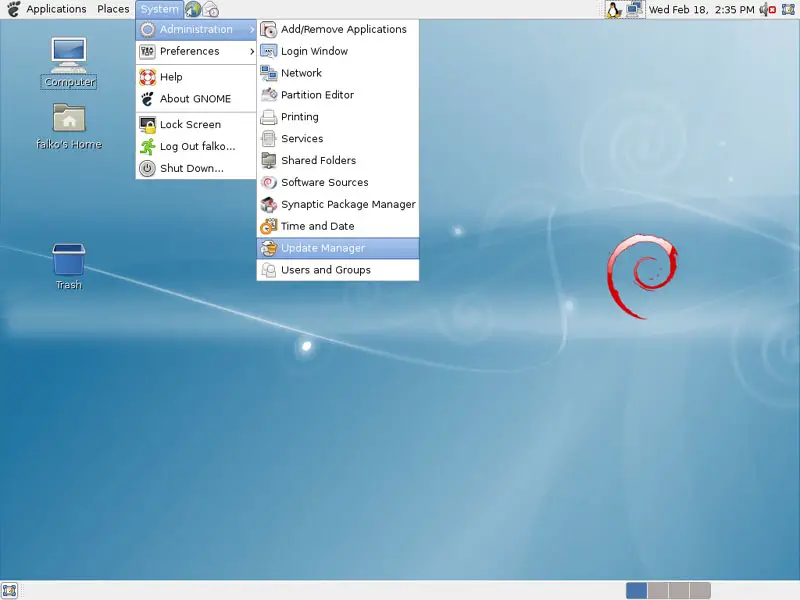800x600 pixels.
Task: Click the Update Manager icon
Action: tap(268, 248)
